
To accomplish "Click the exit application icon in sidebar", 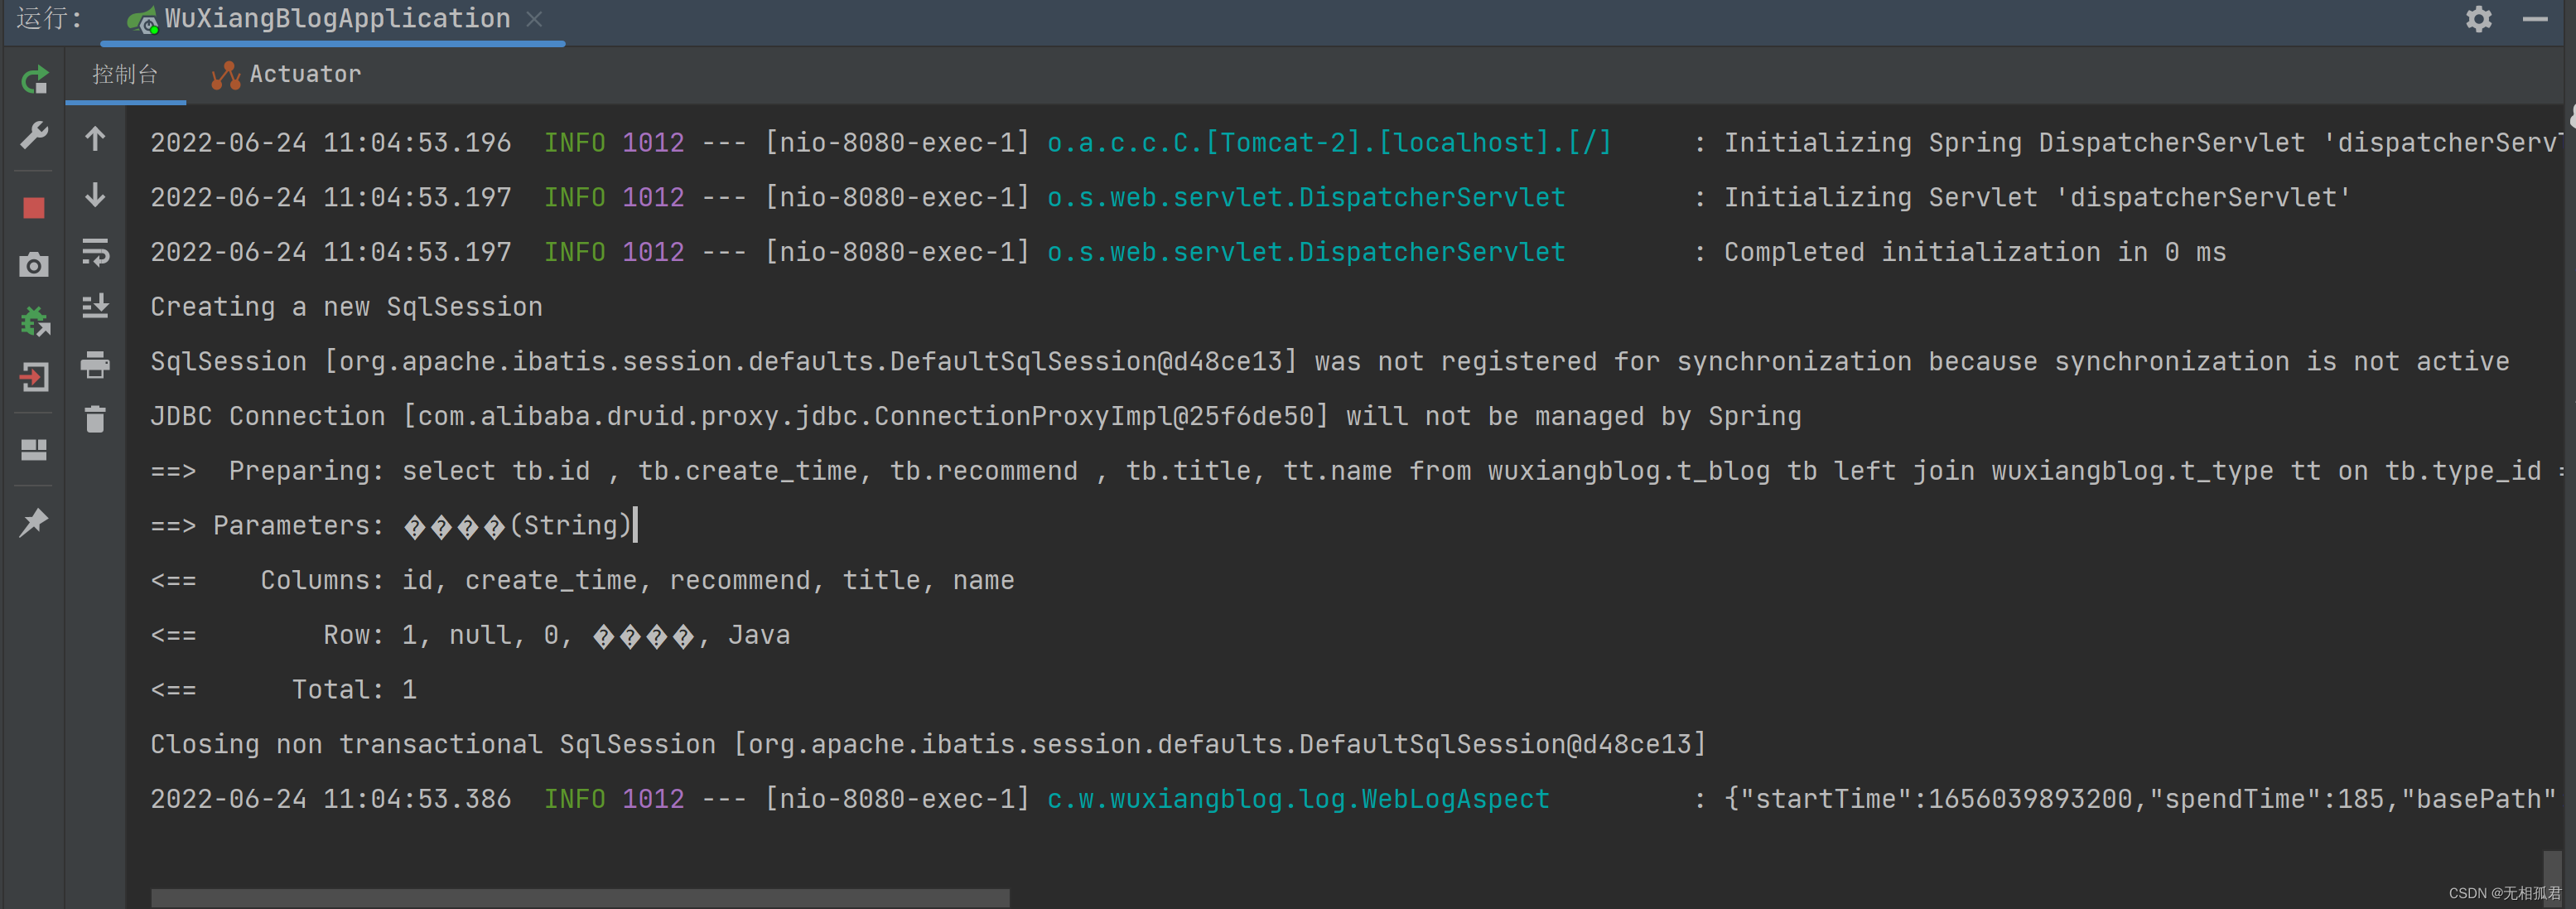I will tap(34, 377).
